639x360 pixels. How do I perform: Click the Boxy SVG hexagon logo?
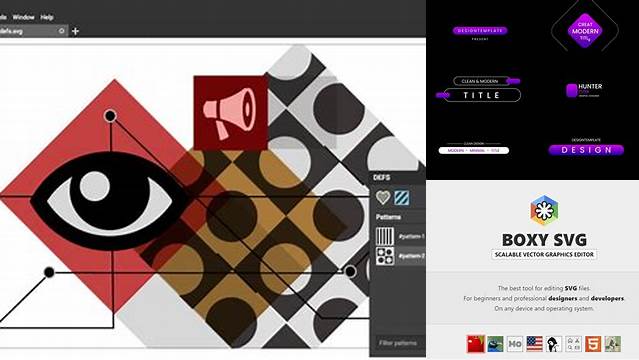click(x=544, y=210)
